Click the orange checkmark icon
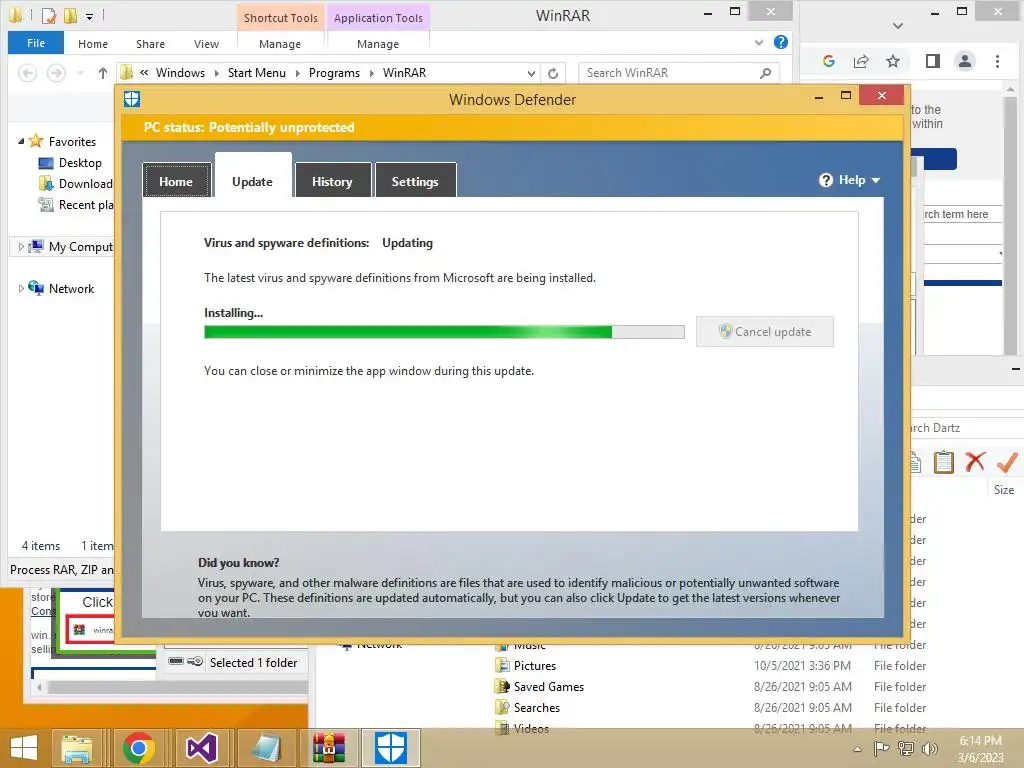Viewport: 1024px width, 768px height. [x=1007, y=462]
